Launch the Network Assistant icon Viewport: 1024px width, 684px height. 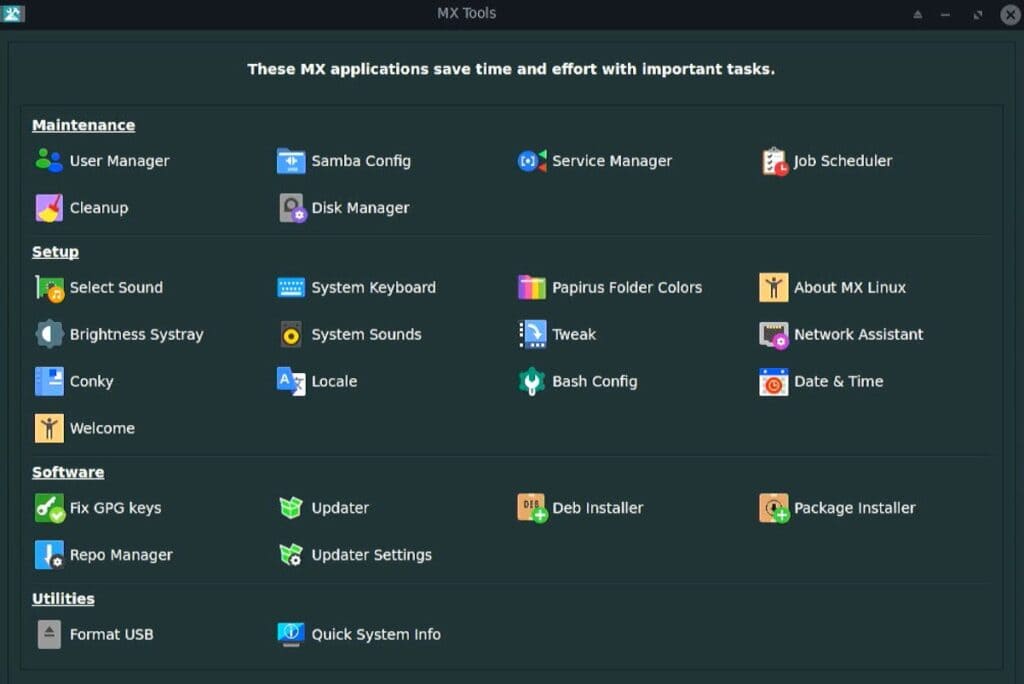click(x=774, y=334)
